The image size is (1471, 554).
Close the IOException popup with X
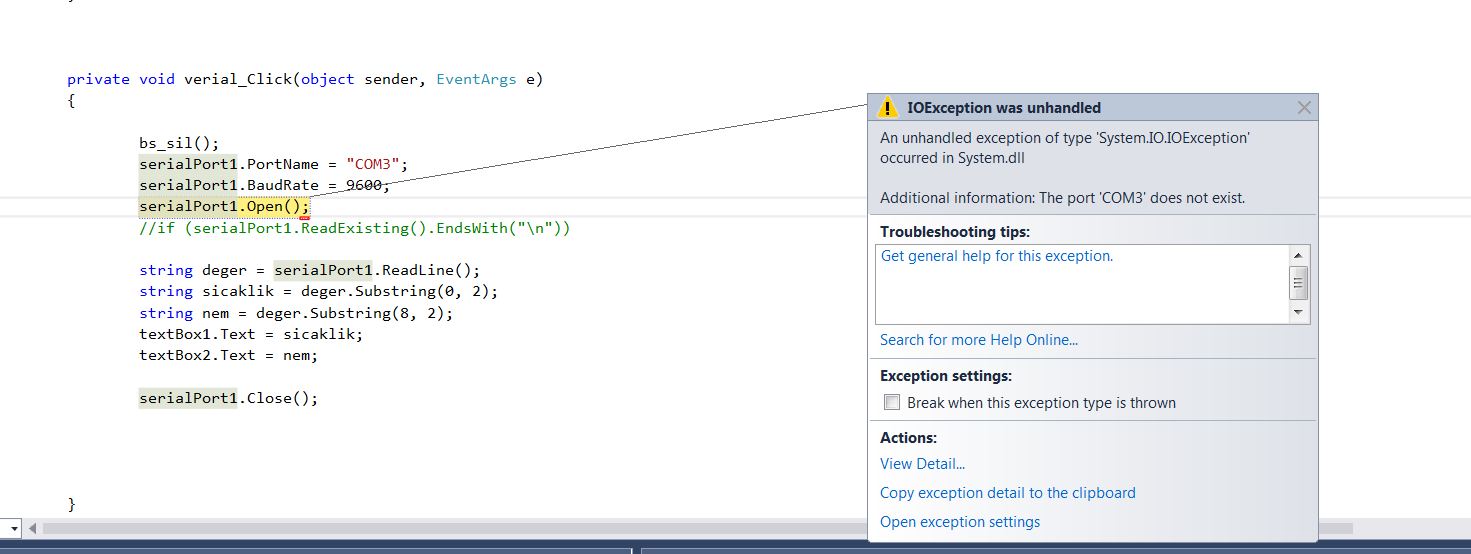(1304, 108)
